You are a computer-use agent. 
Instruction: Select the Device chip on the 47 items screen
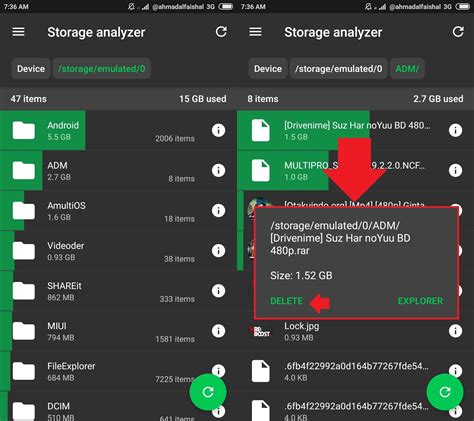pyautogui.click(x=31, y=69)
